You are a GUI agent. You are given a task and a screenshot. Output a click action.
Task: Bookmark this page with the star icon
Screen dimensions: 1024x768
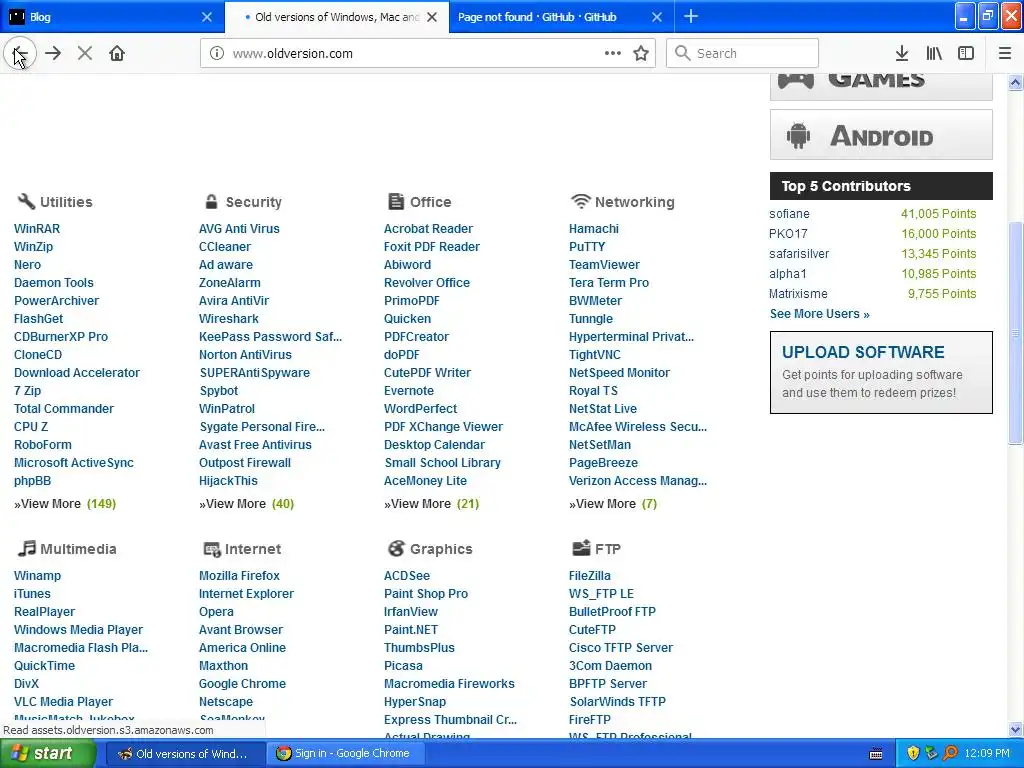(x=641, y=54)
